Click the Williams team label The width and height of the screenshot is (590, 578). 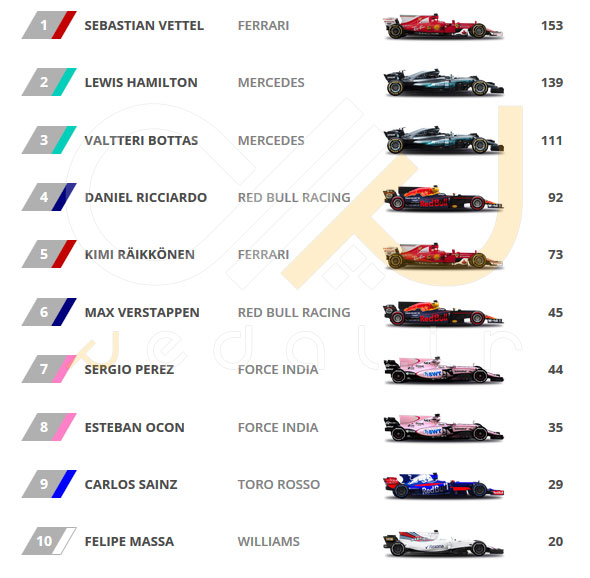click(x=269, y=541)
